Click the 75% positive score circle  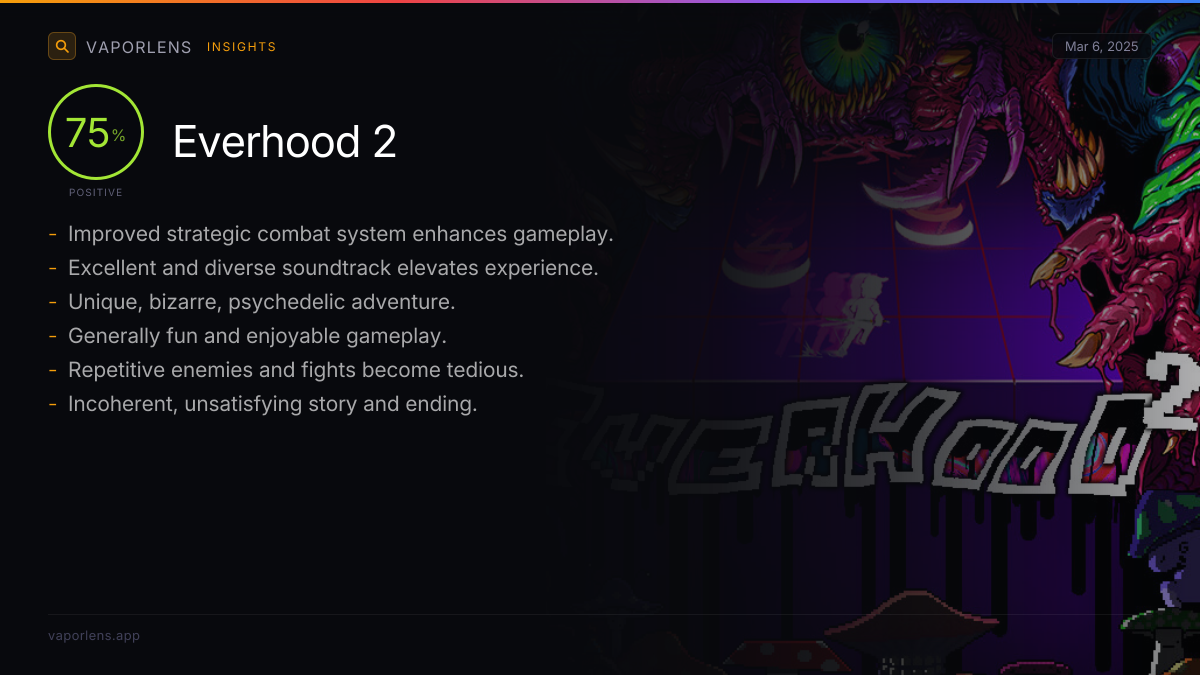coord(96,132)
